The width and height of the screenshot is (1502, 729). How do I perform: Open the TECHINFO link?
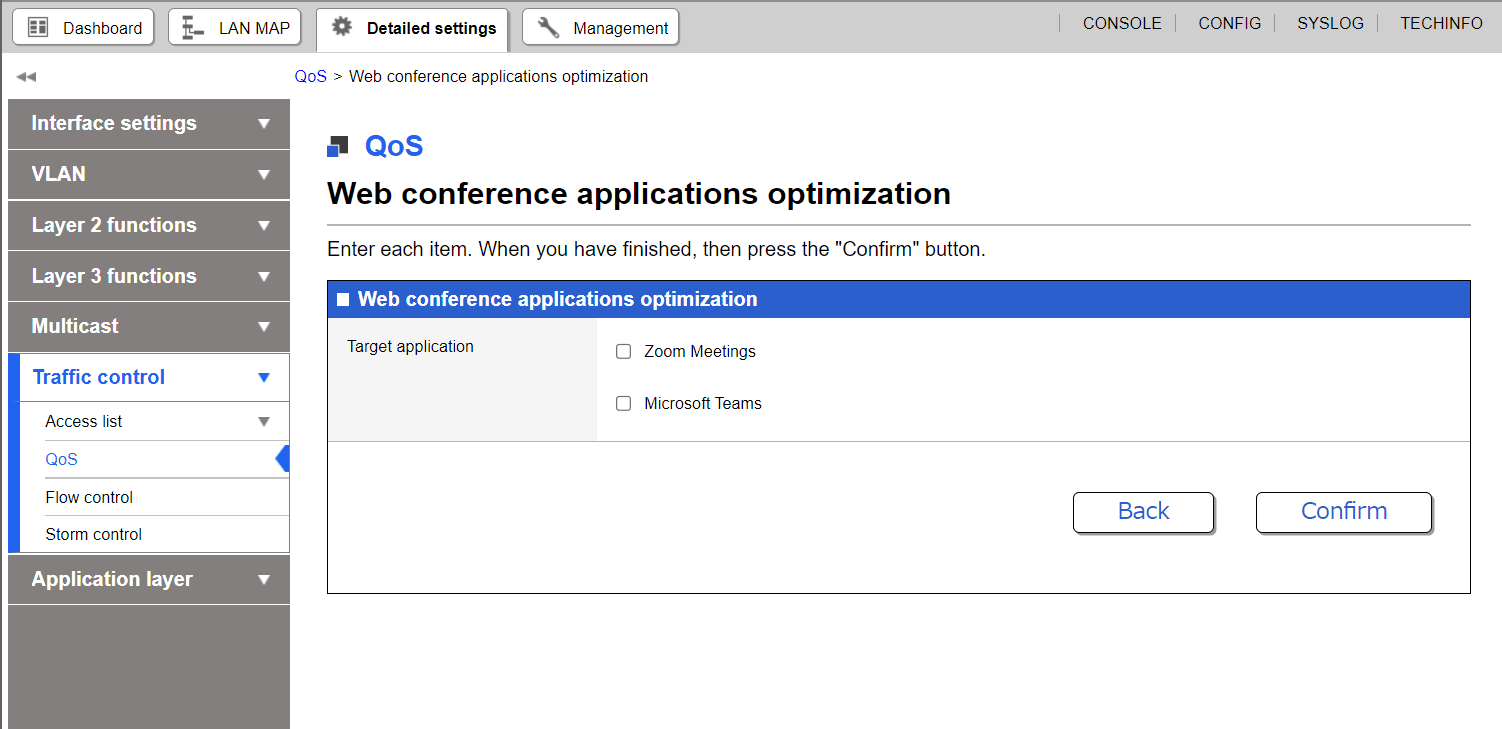pos(1441,23)
